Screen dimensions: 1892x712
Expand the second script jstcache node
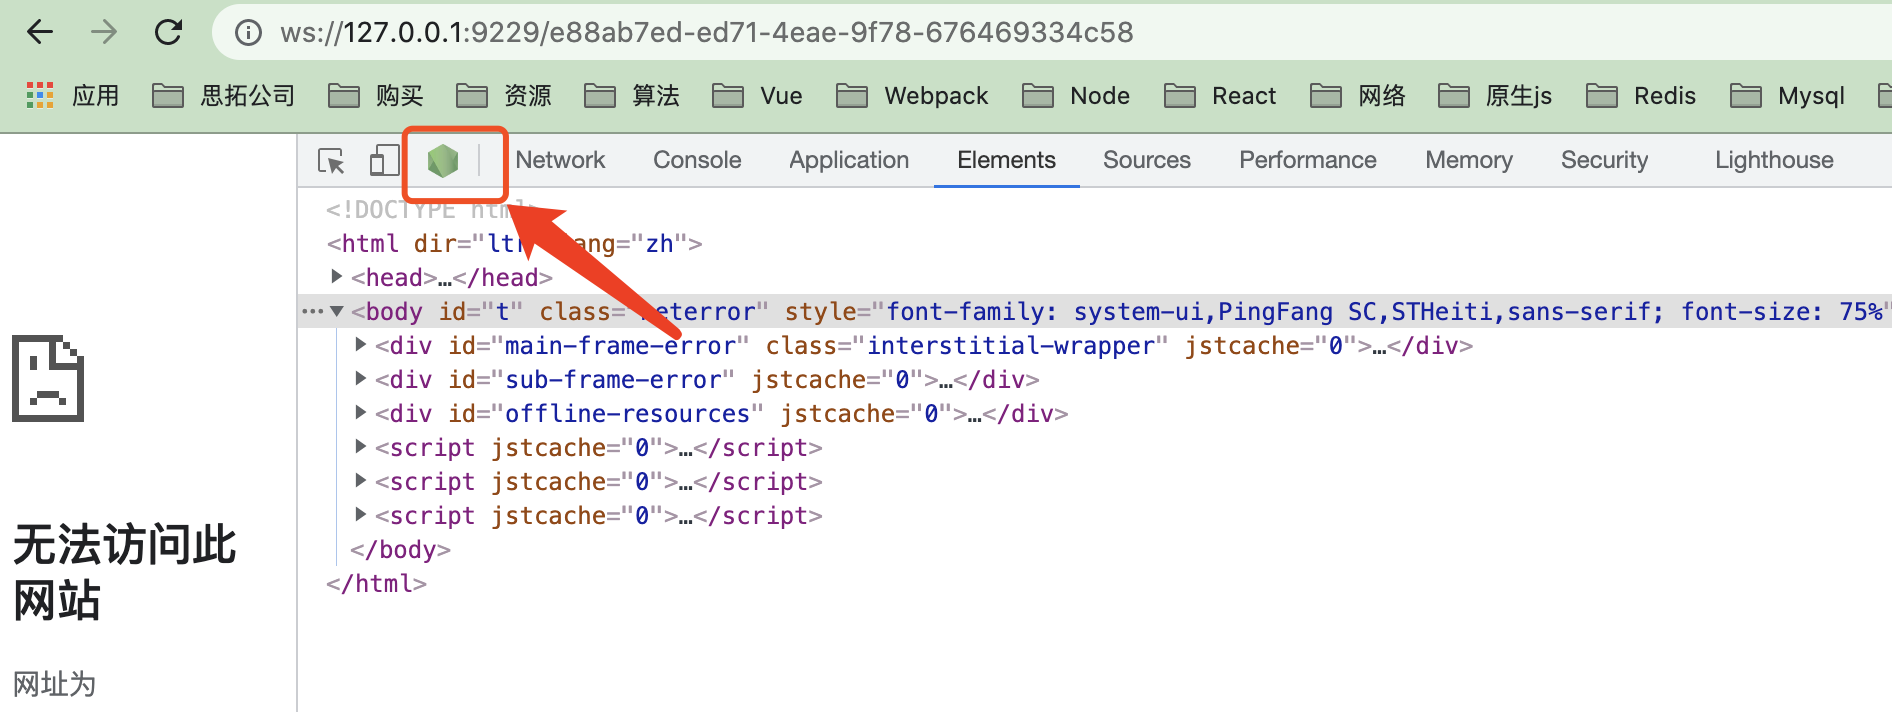[x=361, y=480]
